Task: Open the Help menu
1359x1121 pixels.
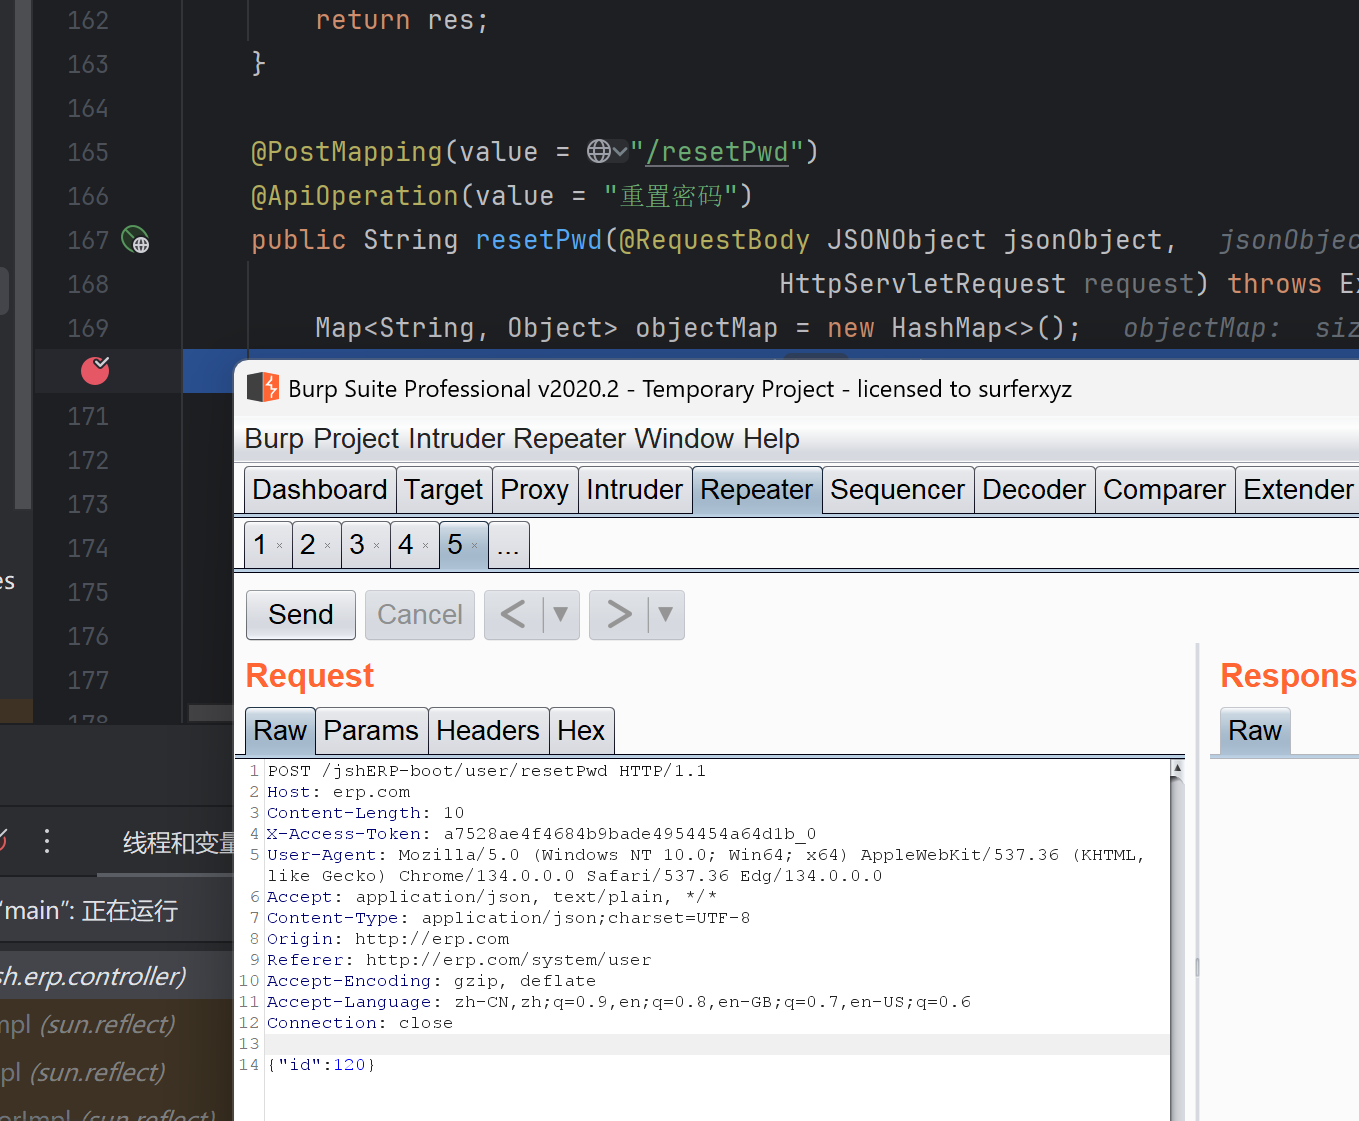Action: click(x=771, y=439)
